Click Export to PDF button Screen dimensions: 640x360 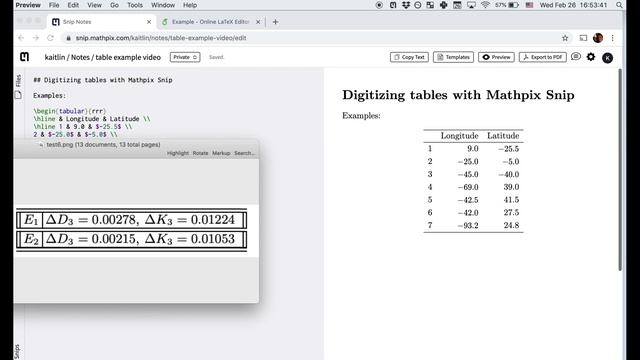[542, 57]
